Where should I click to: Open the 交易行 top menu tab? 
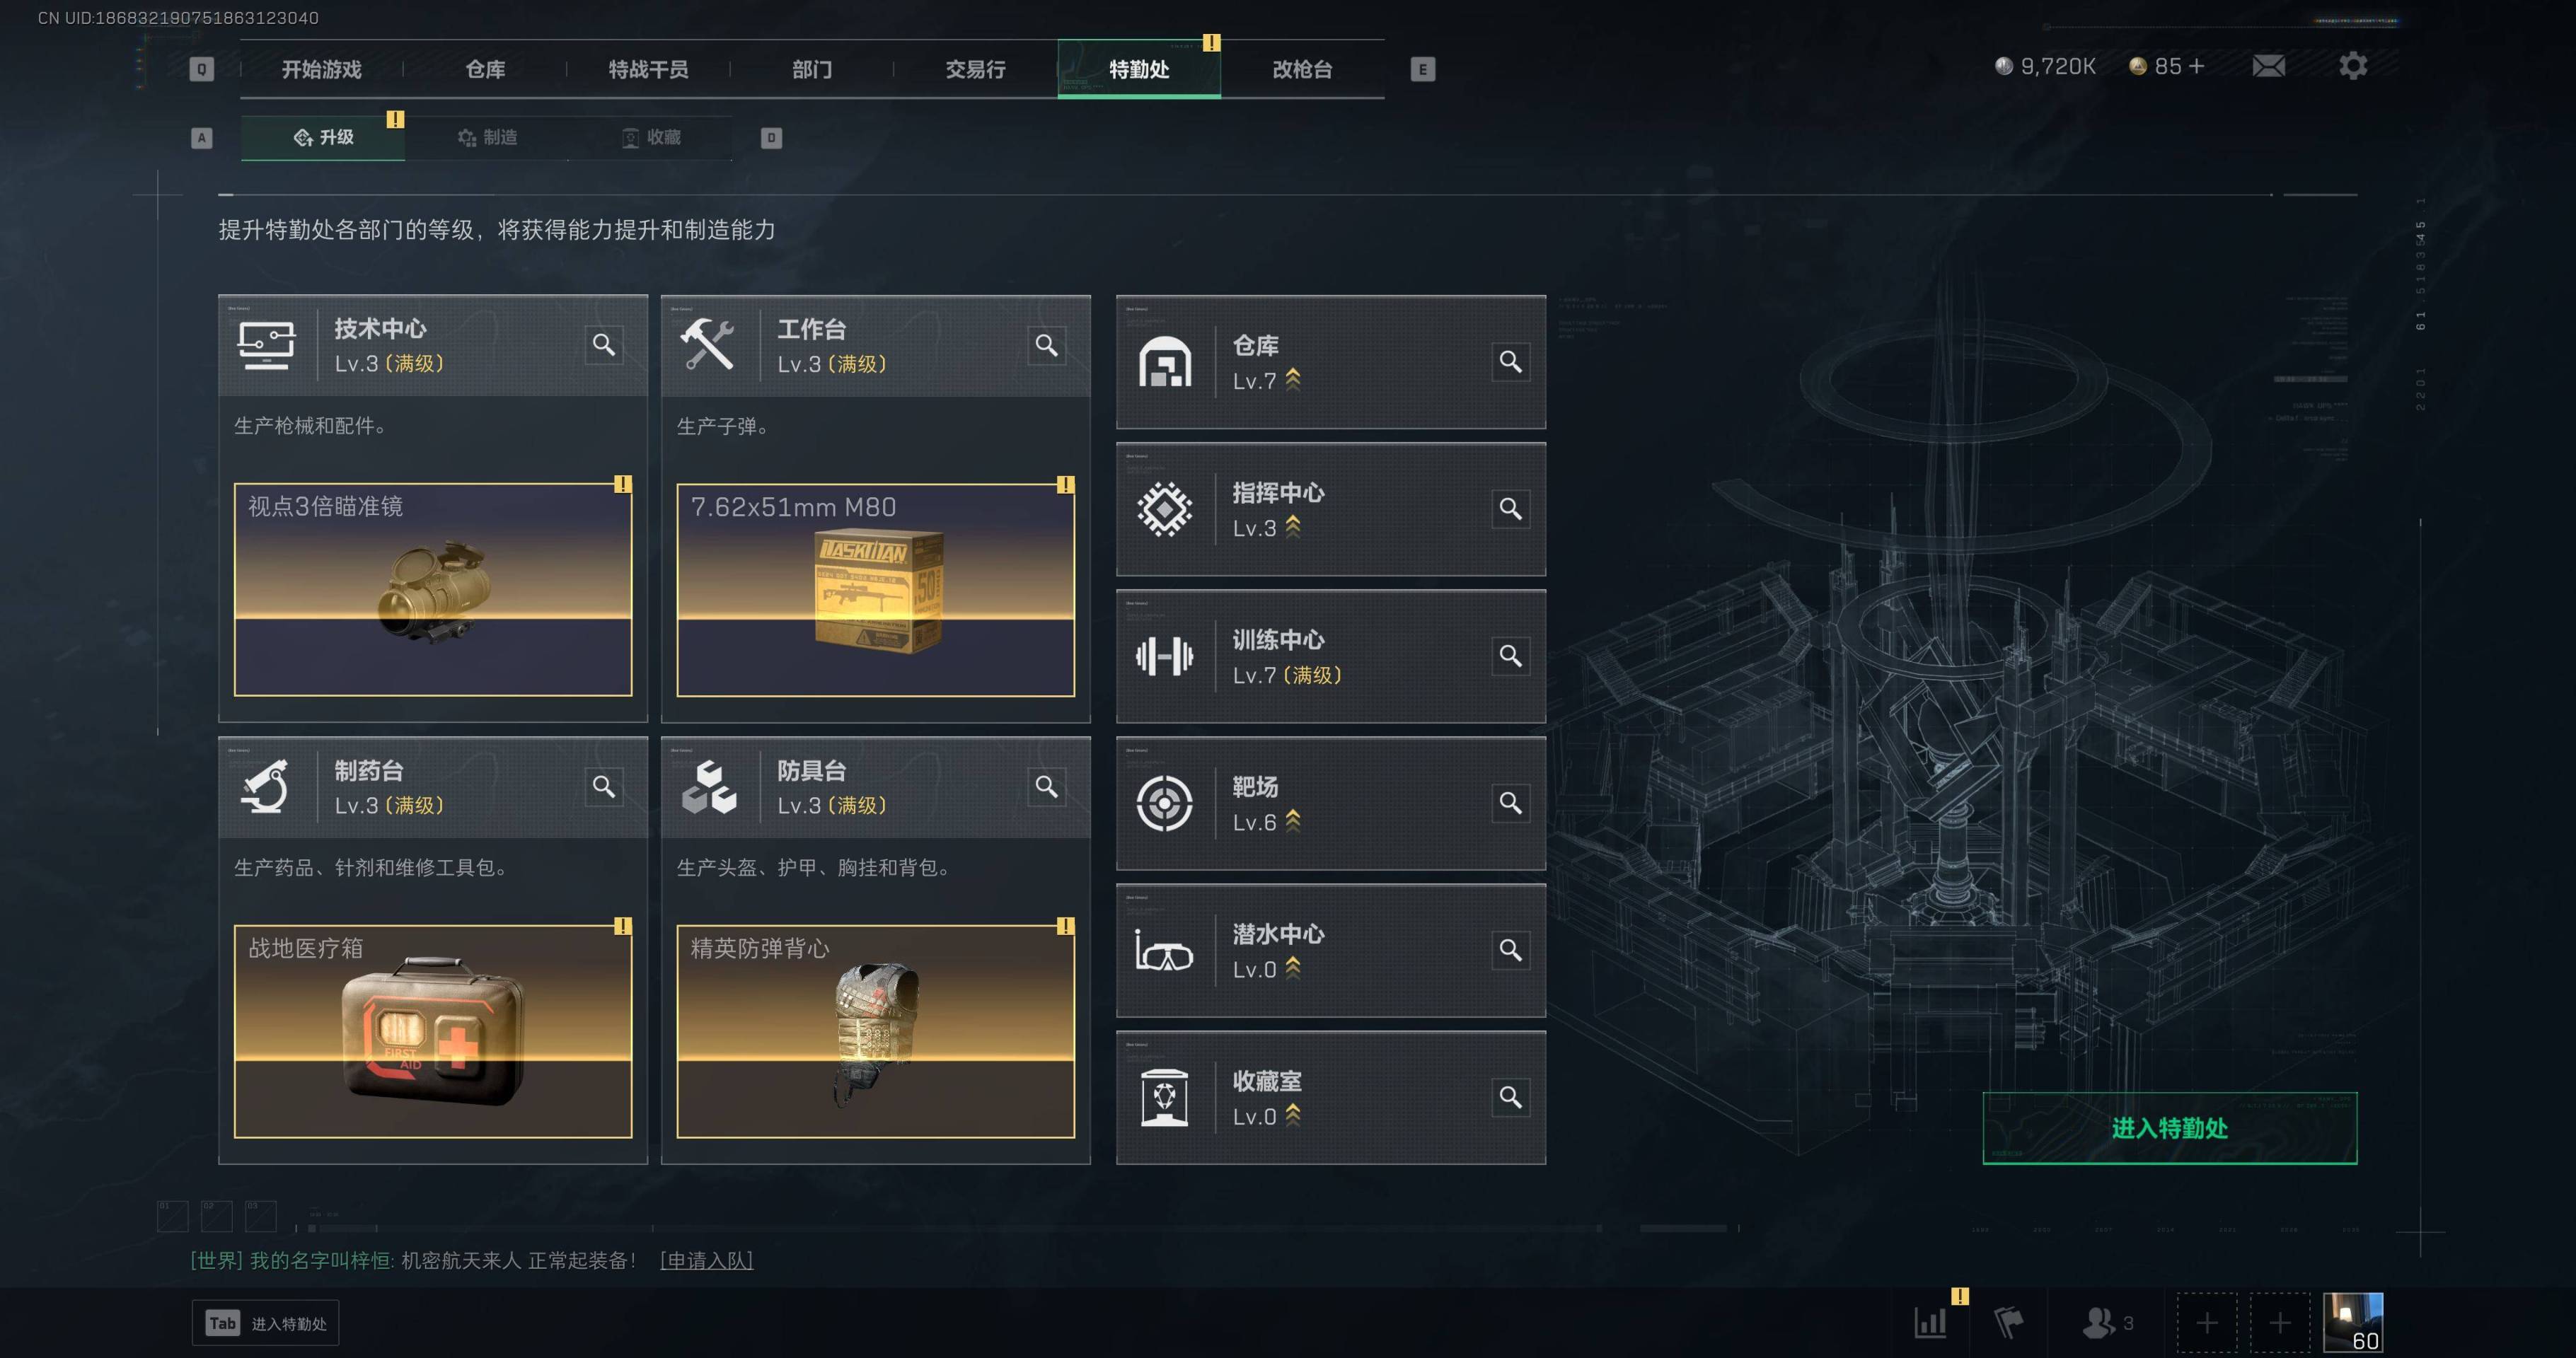[x=975, y=69]
